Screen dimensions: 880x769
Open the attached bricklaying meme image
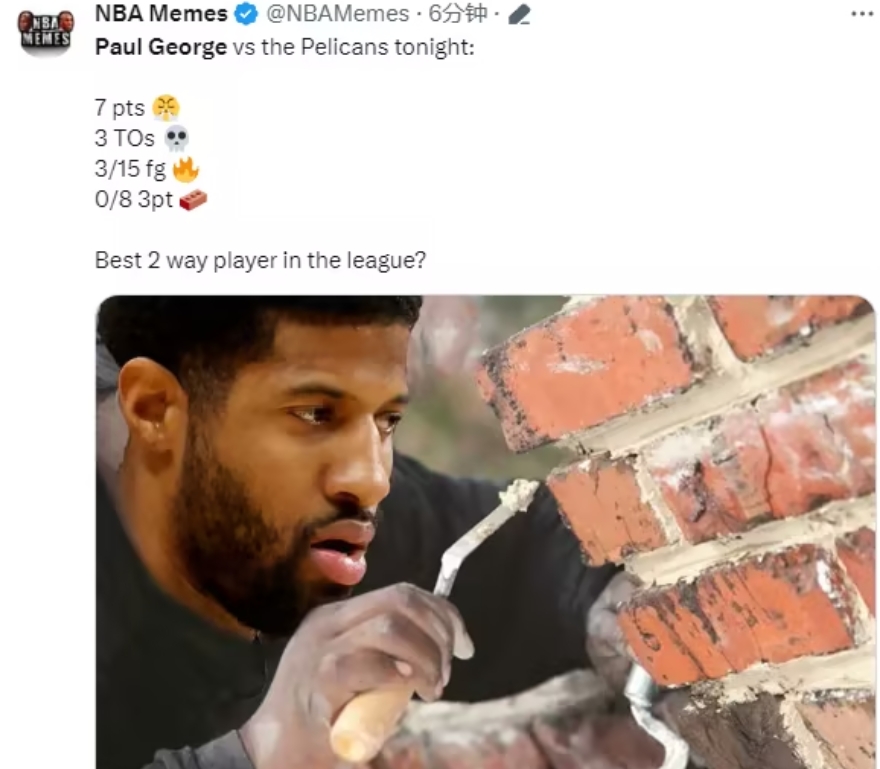click(x=485, y=532)
